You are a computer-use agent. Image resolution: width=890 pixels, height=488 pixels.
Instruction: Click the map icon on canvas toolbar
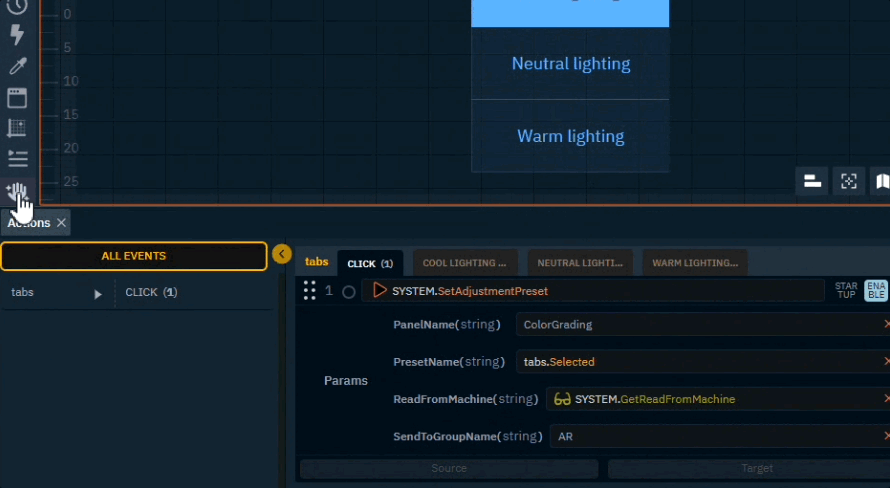(882, 181)
